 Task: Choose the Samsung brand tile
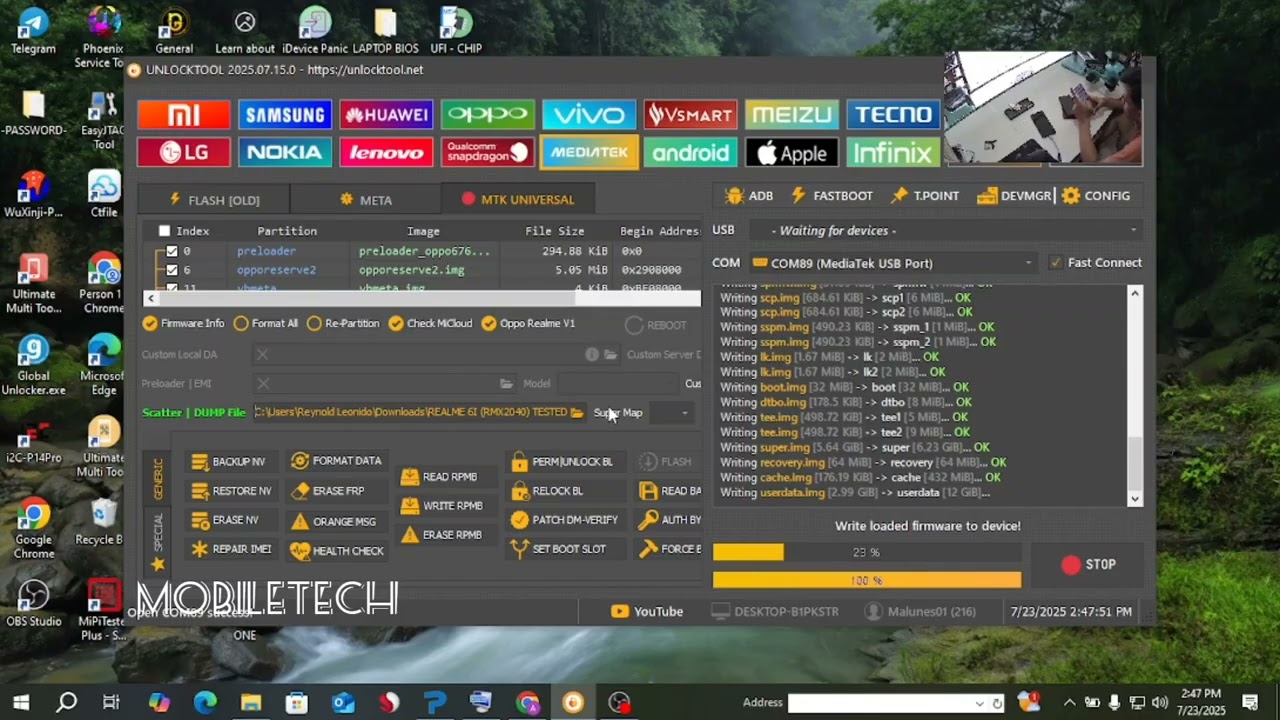pos(285,115)
